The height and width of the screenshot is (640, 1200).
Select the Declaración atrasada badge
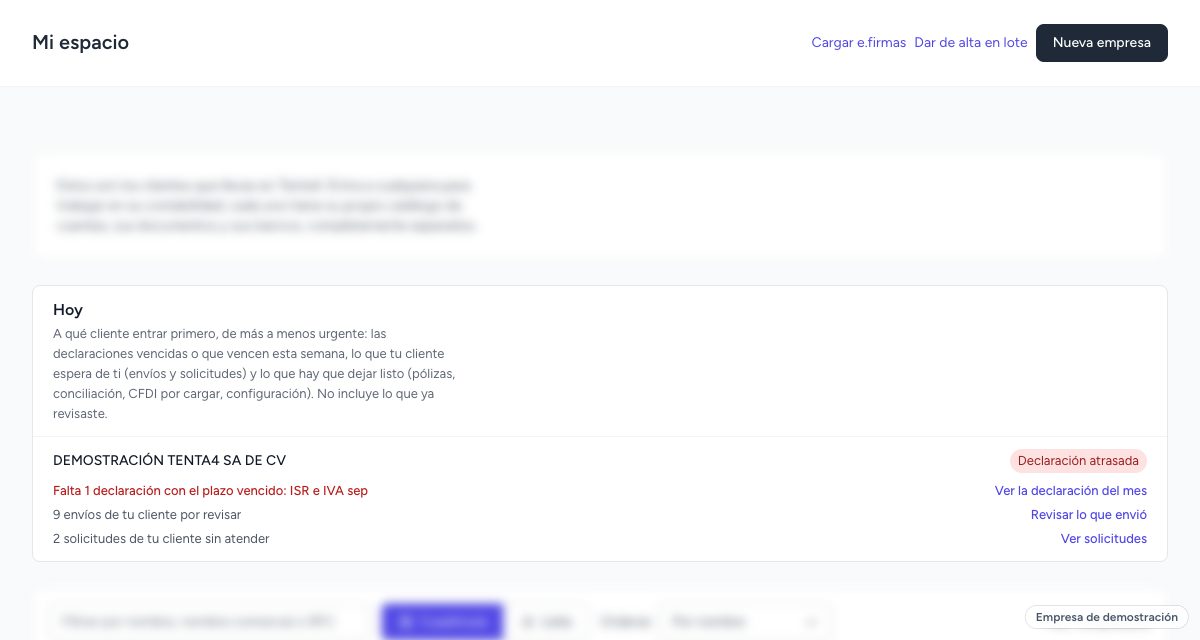coord(1078,461)
